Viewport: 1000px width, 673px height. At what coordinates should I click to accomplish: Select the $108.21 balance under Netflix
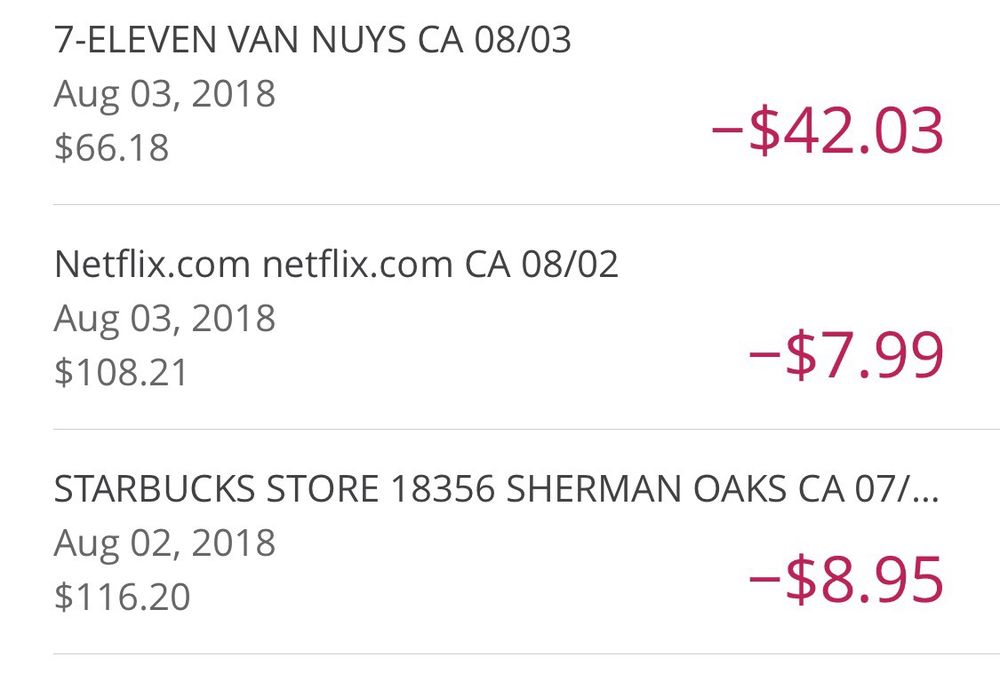(122, 372)
